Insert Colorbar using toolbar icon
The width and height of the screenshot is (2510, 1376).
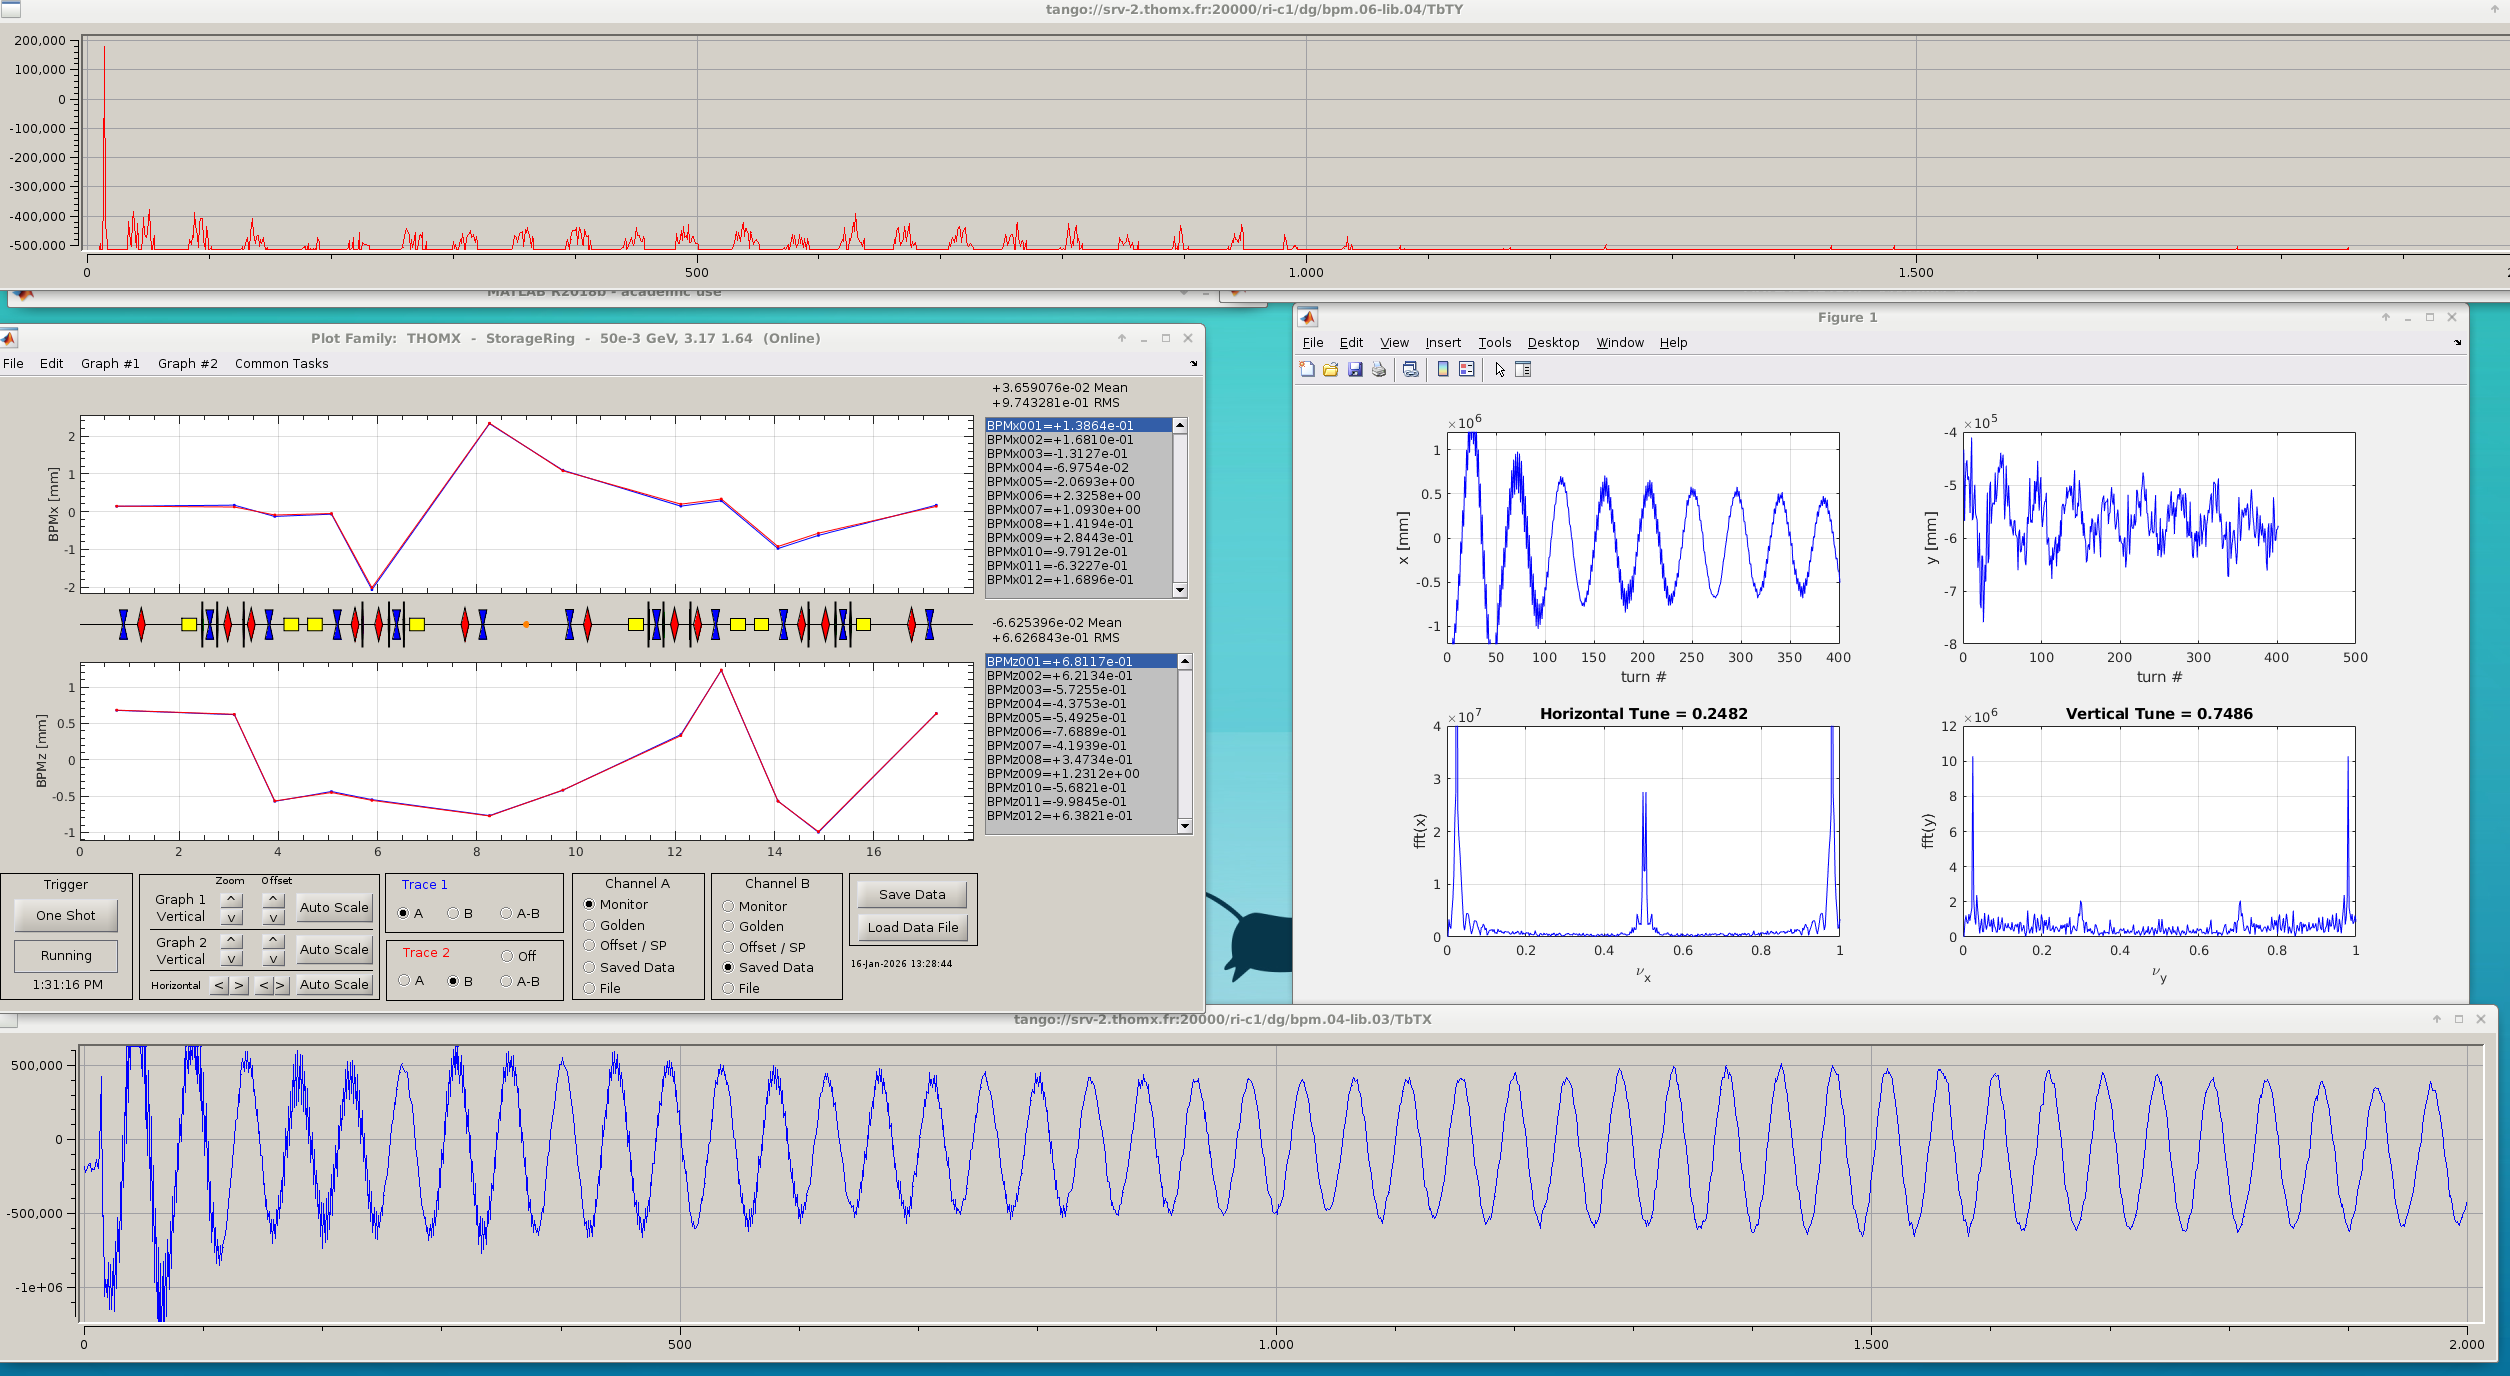[1443, 370]
